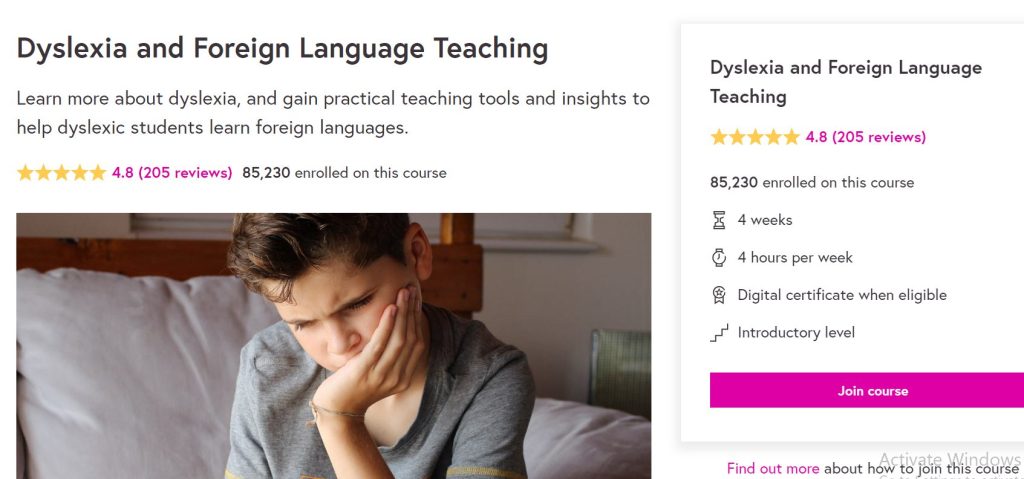
Task: Click the 85,230 enrolled text in sidebar
Action: [x=812, y=183]
